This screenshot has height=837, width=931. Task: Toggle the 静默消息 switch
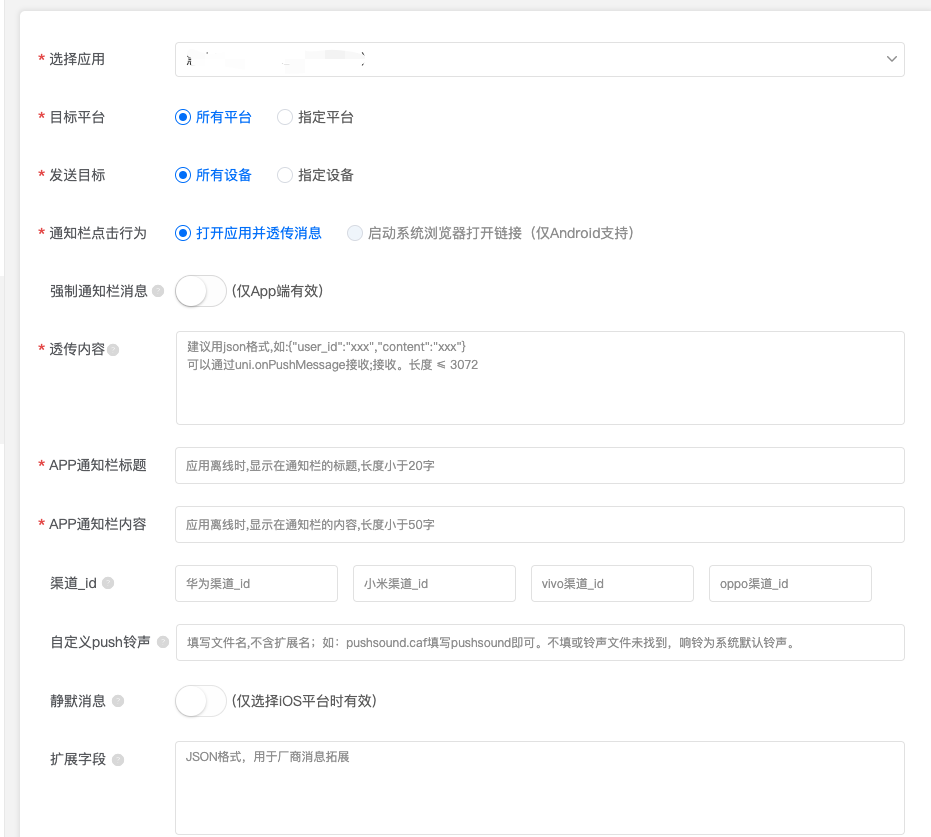coord(201,701)
